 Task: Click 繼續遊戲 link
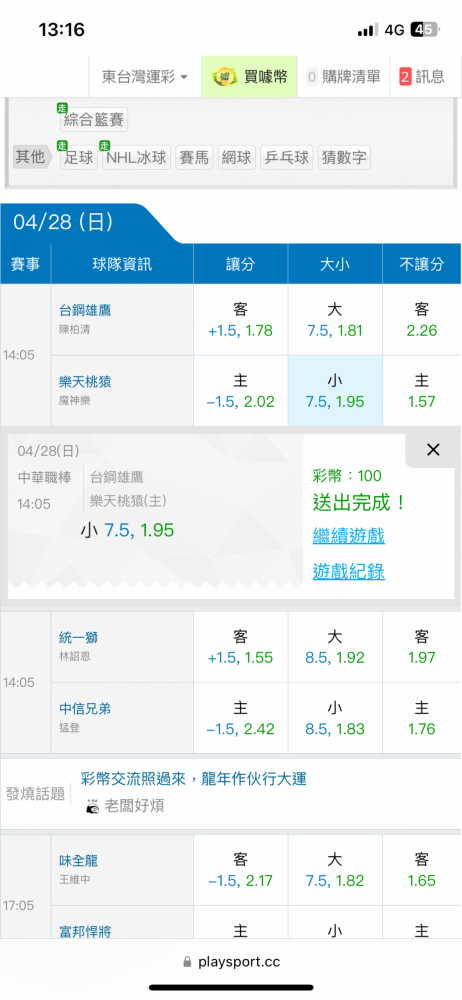pyautogui.click(x=348, y=536)
